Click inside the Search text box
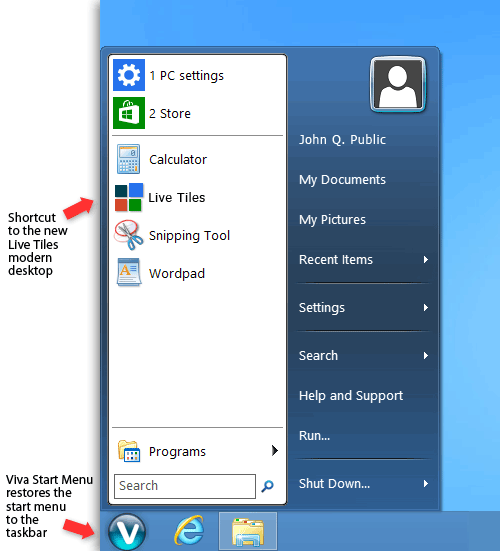Image resolution: width=500 pixels, height=551 pixels. [x=185, y=486]
